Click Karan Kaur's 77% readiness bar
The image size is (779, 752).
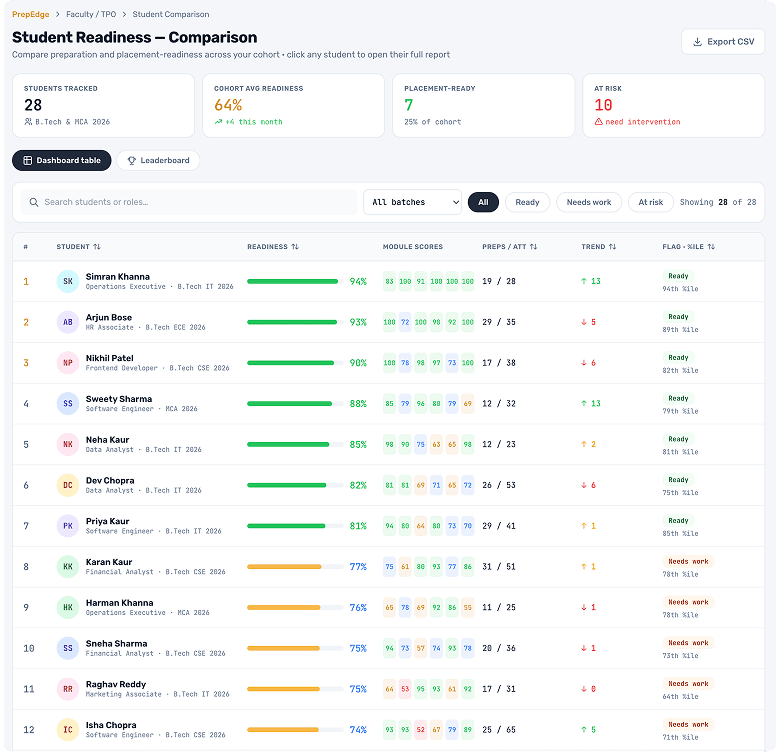pyautogui.click(x=295, y=566)
